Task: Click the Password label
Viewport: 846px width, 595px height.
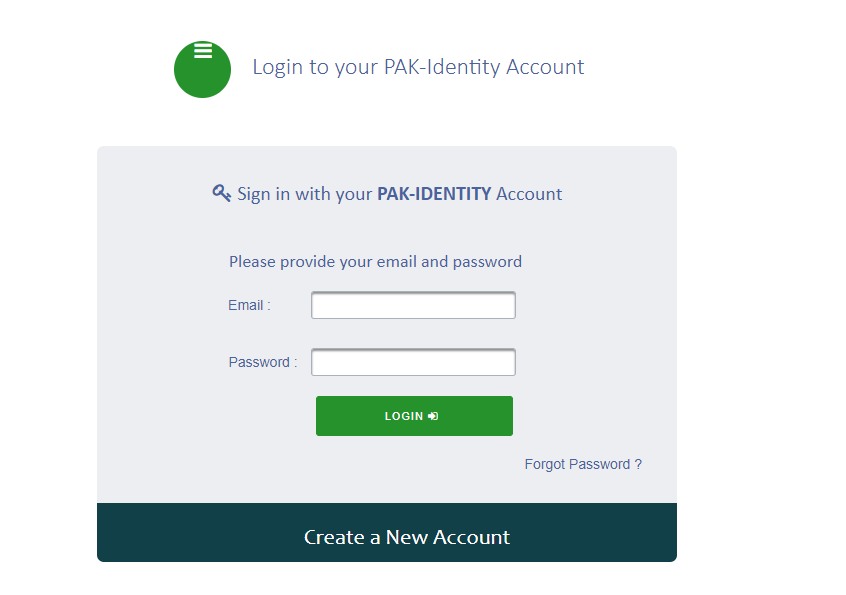Action: (x=262, y=362)
